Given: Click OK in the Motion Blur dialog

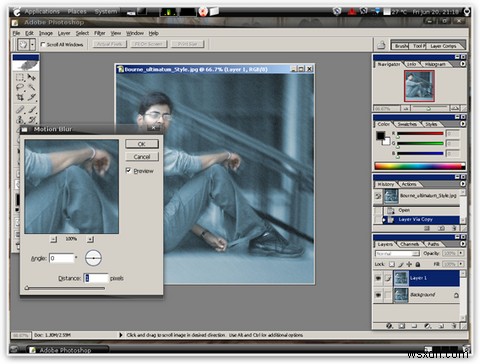Looking at the screenshot, I should click(142, 144).
